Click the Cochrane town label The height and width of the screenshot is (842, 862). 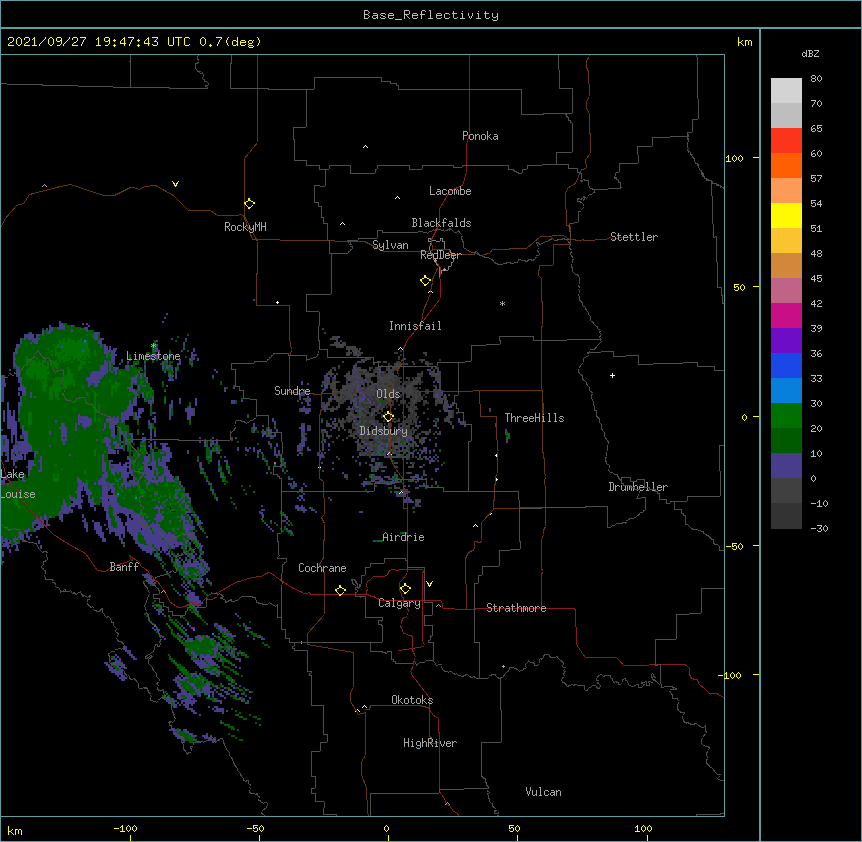[x=322, y=568]
